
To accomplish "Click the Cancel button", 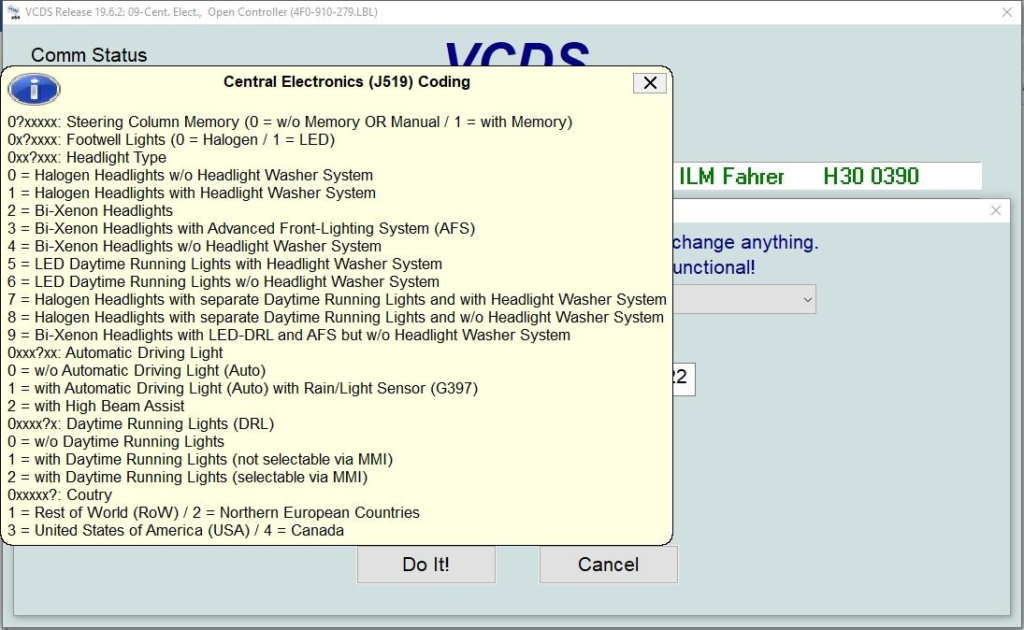I will [x=608, y=564].
